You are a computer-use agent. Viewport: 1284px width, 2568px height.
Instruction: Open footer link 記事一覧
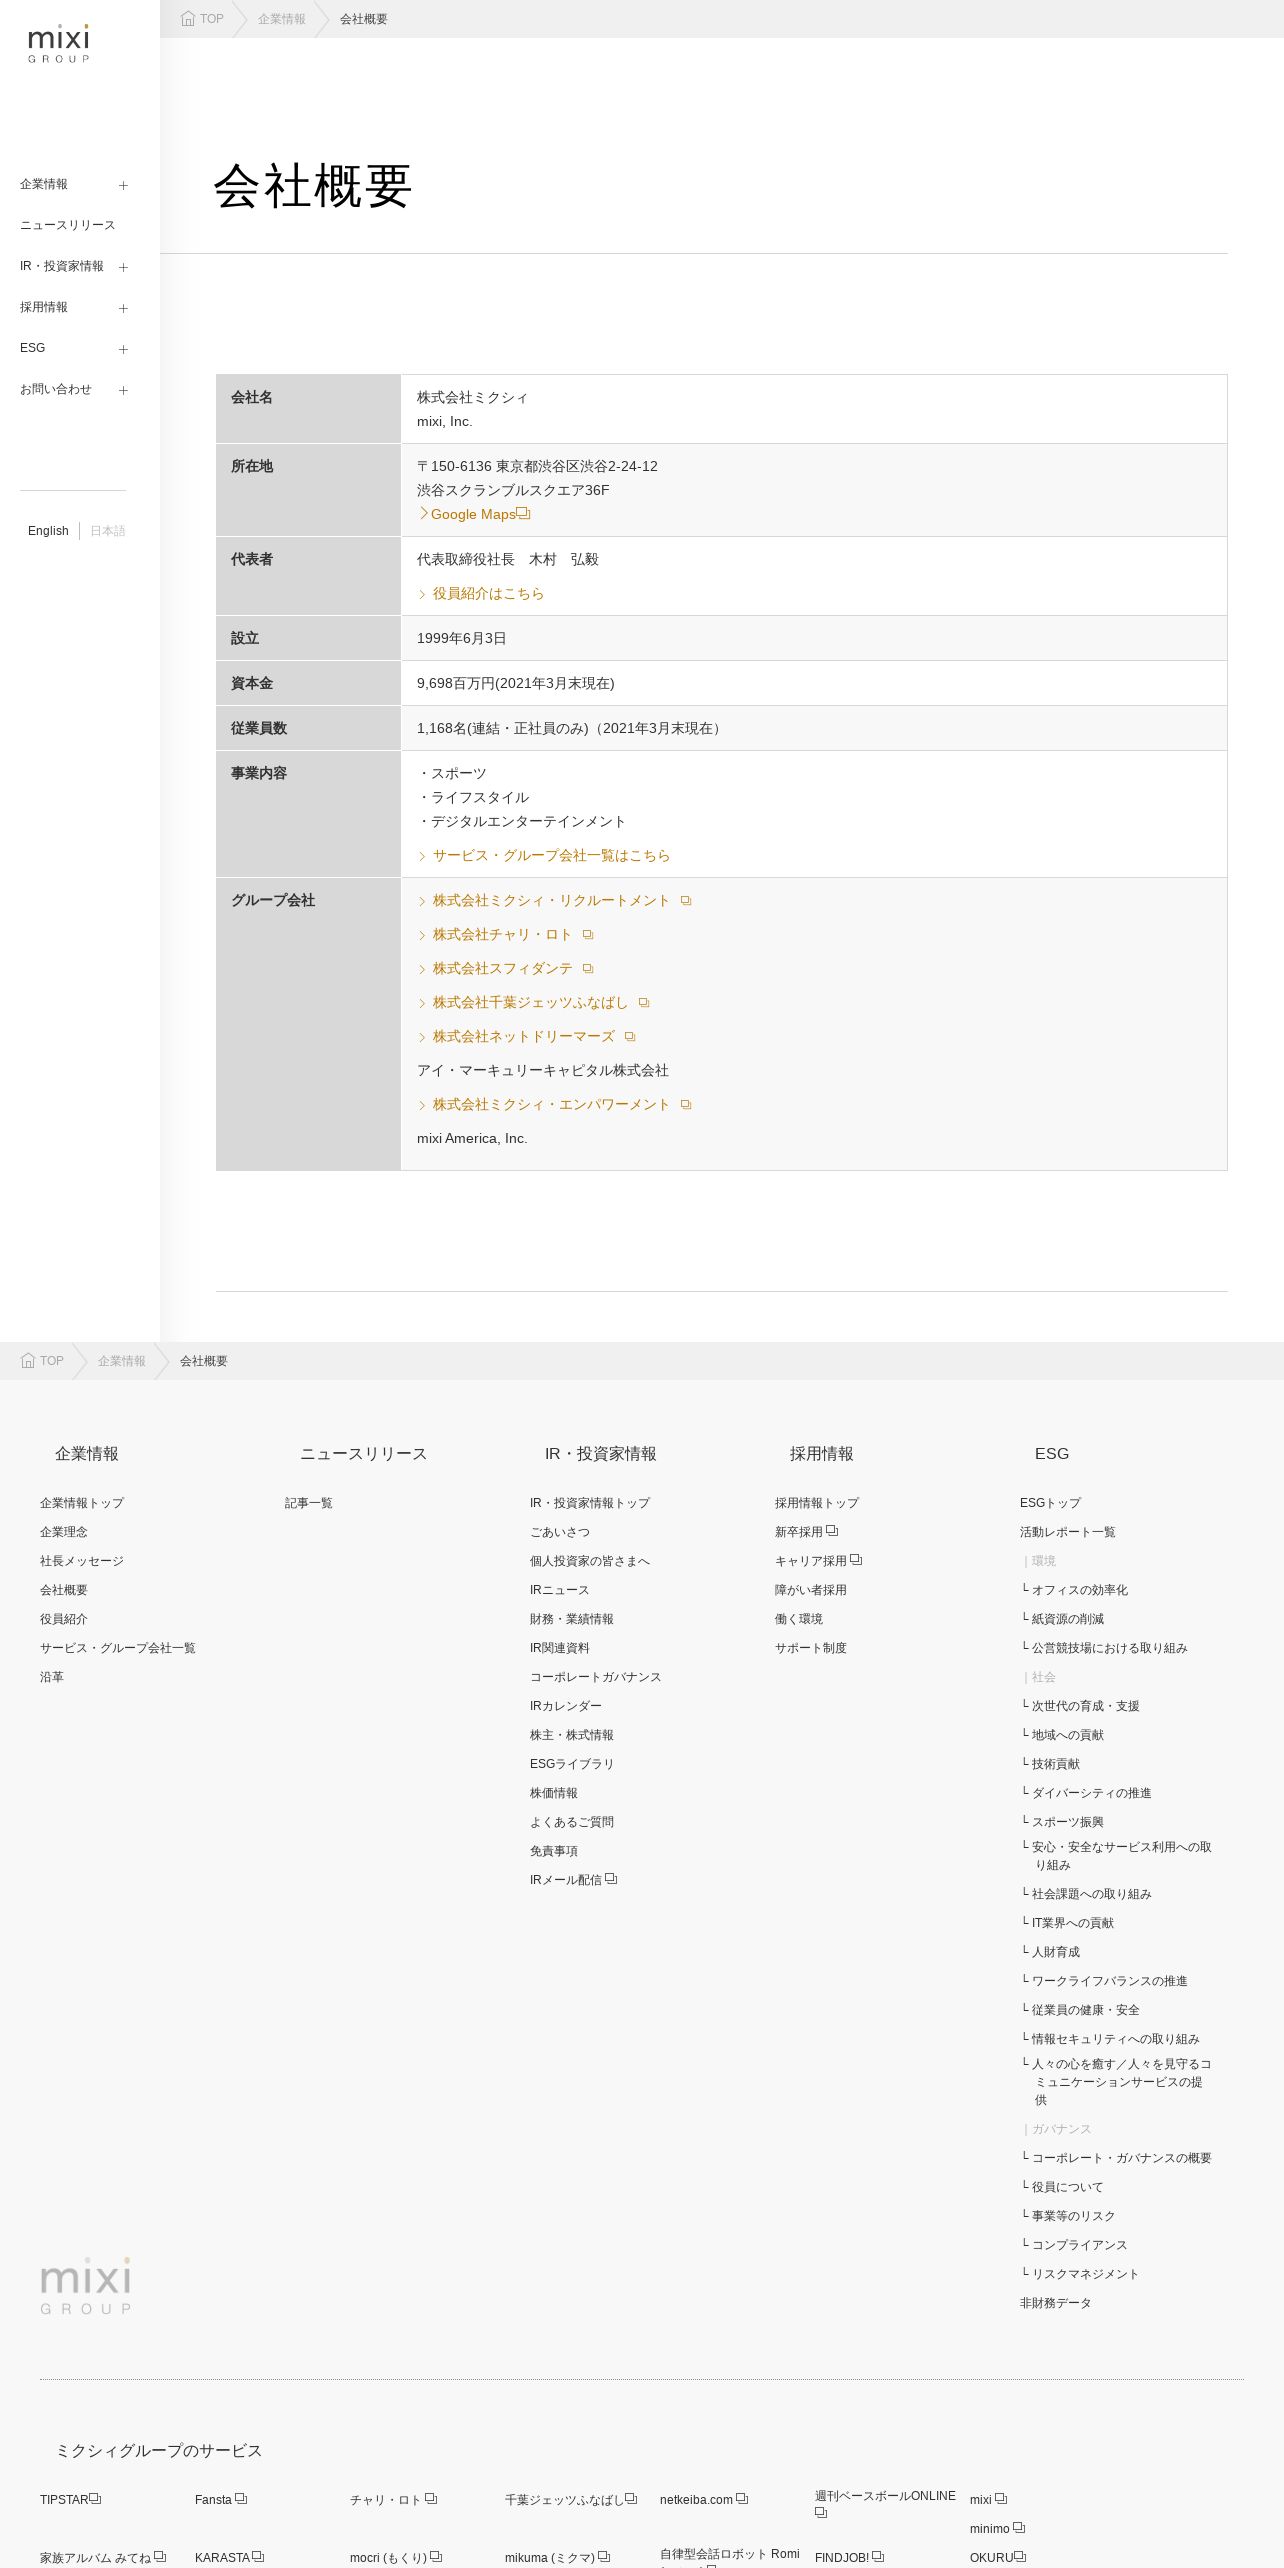(x=309, y=1503)
